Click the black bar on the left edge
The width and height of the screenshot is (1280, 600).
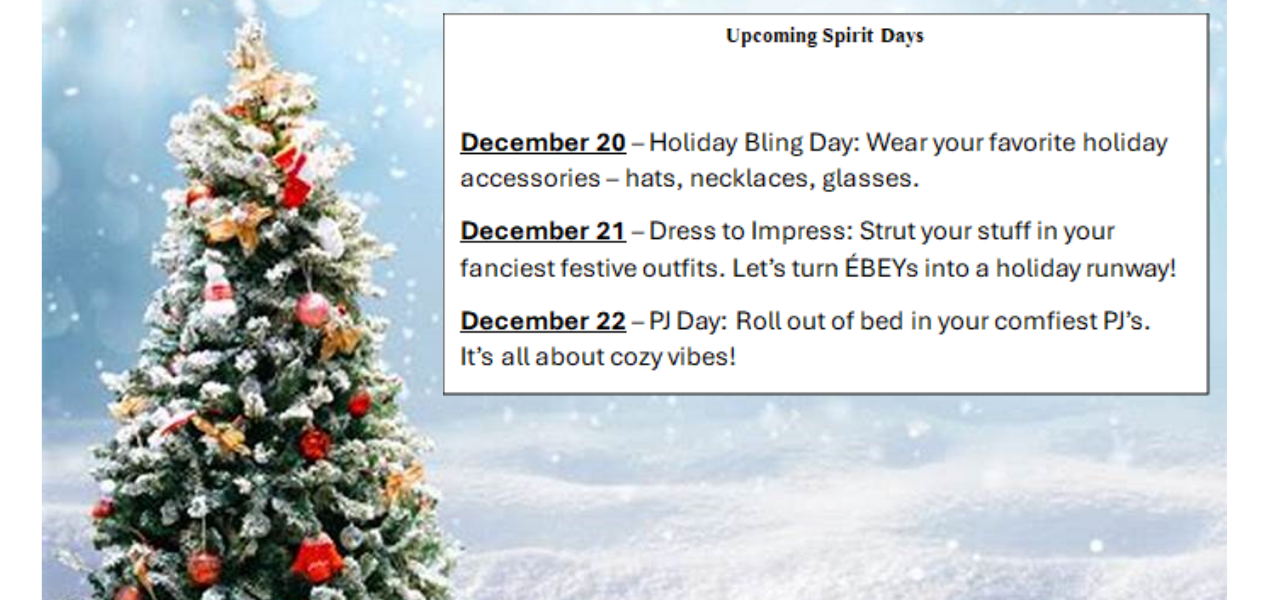point(20,300)
